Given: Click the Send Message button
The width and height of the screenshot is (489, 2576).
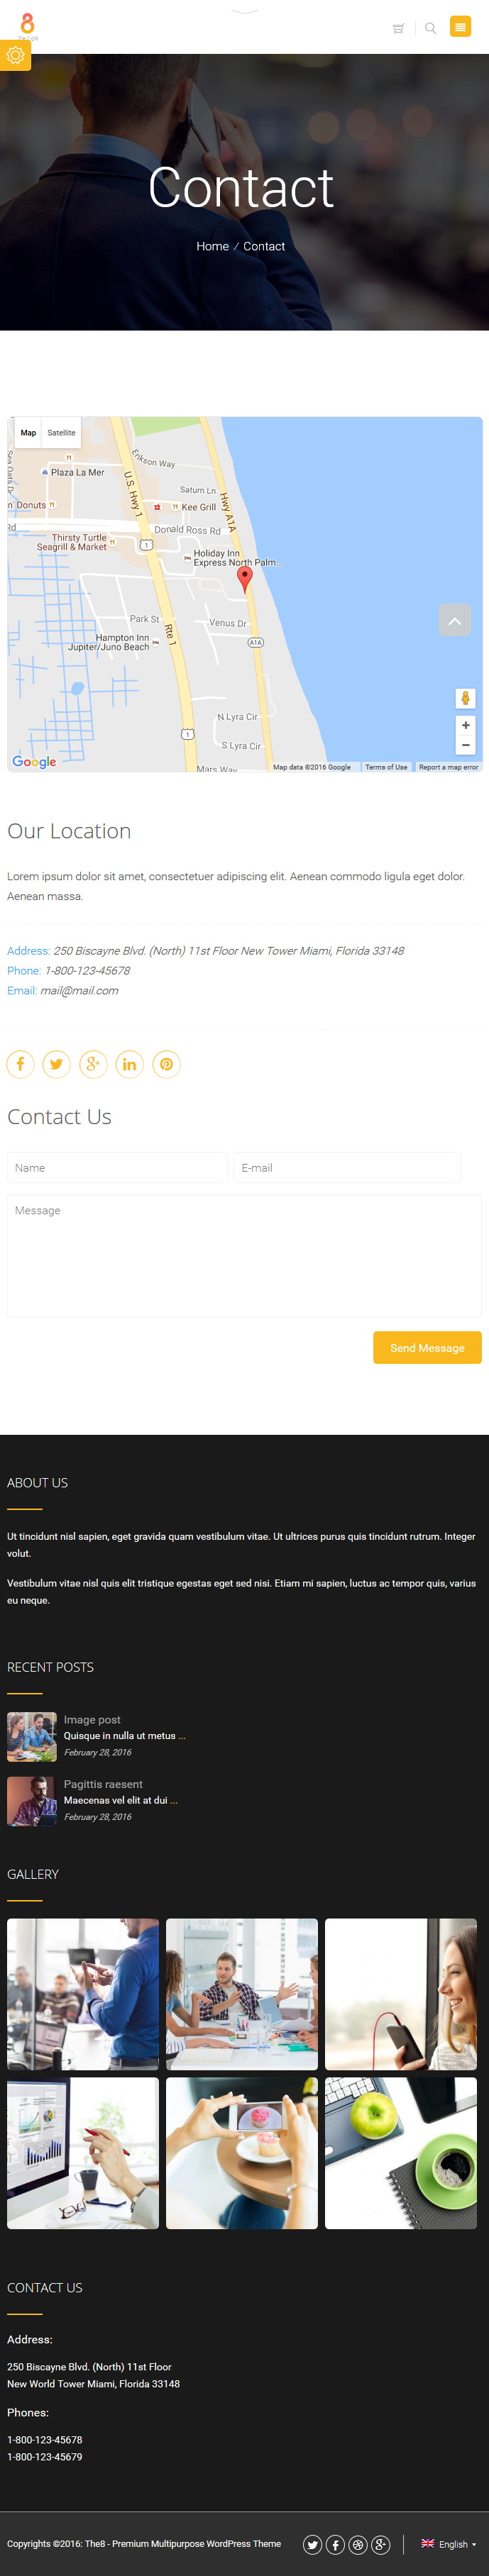Looking at the screenshot, I should click(x=427, y=1348).
